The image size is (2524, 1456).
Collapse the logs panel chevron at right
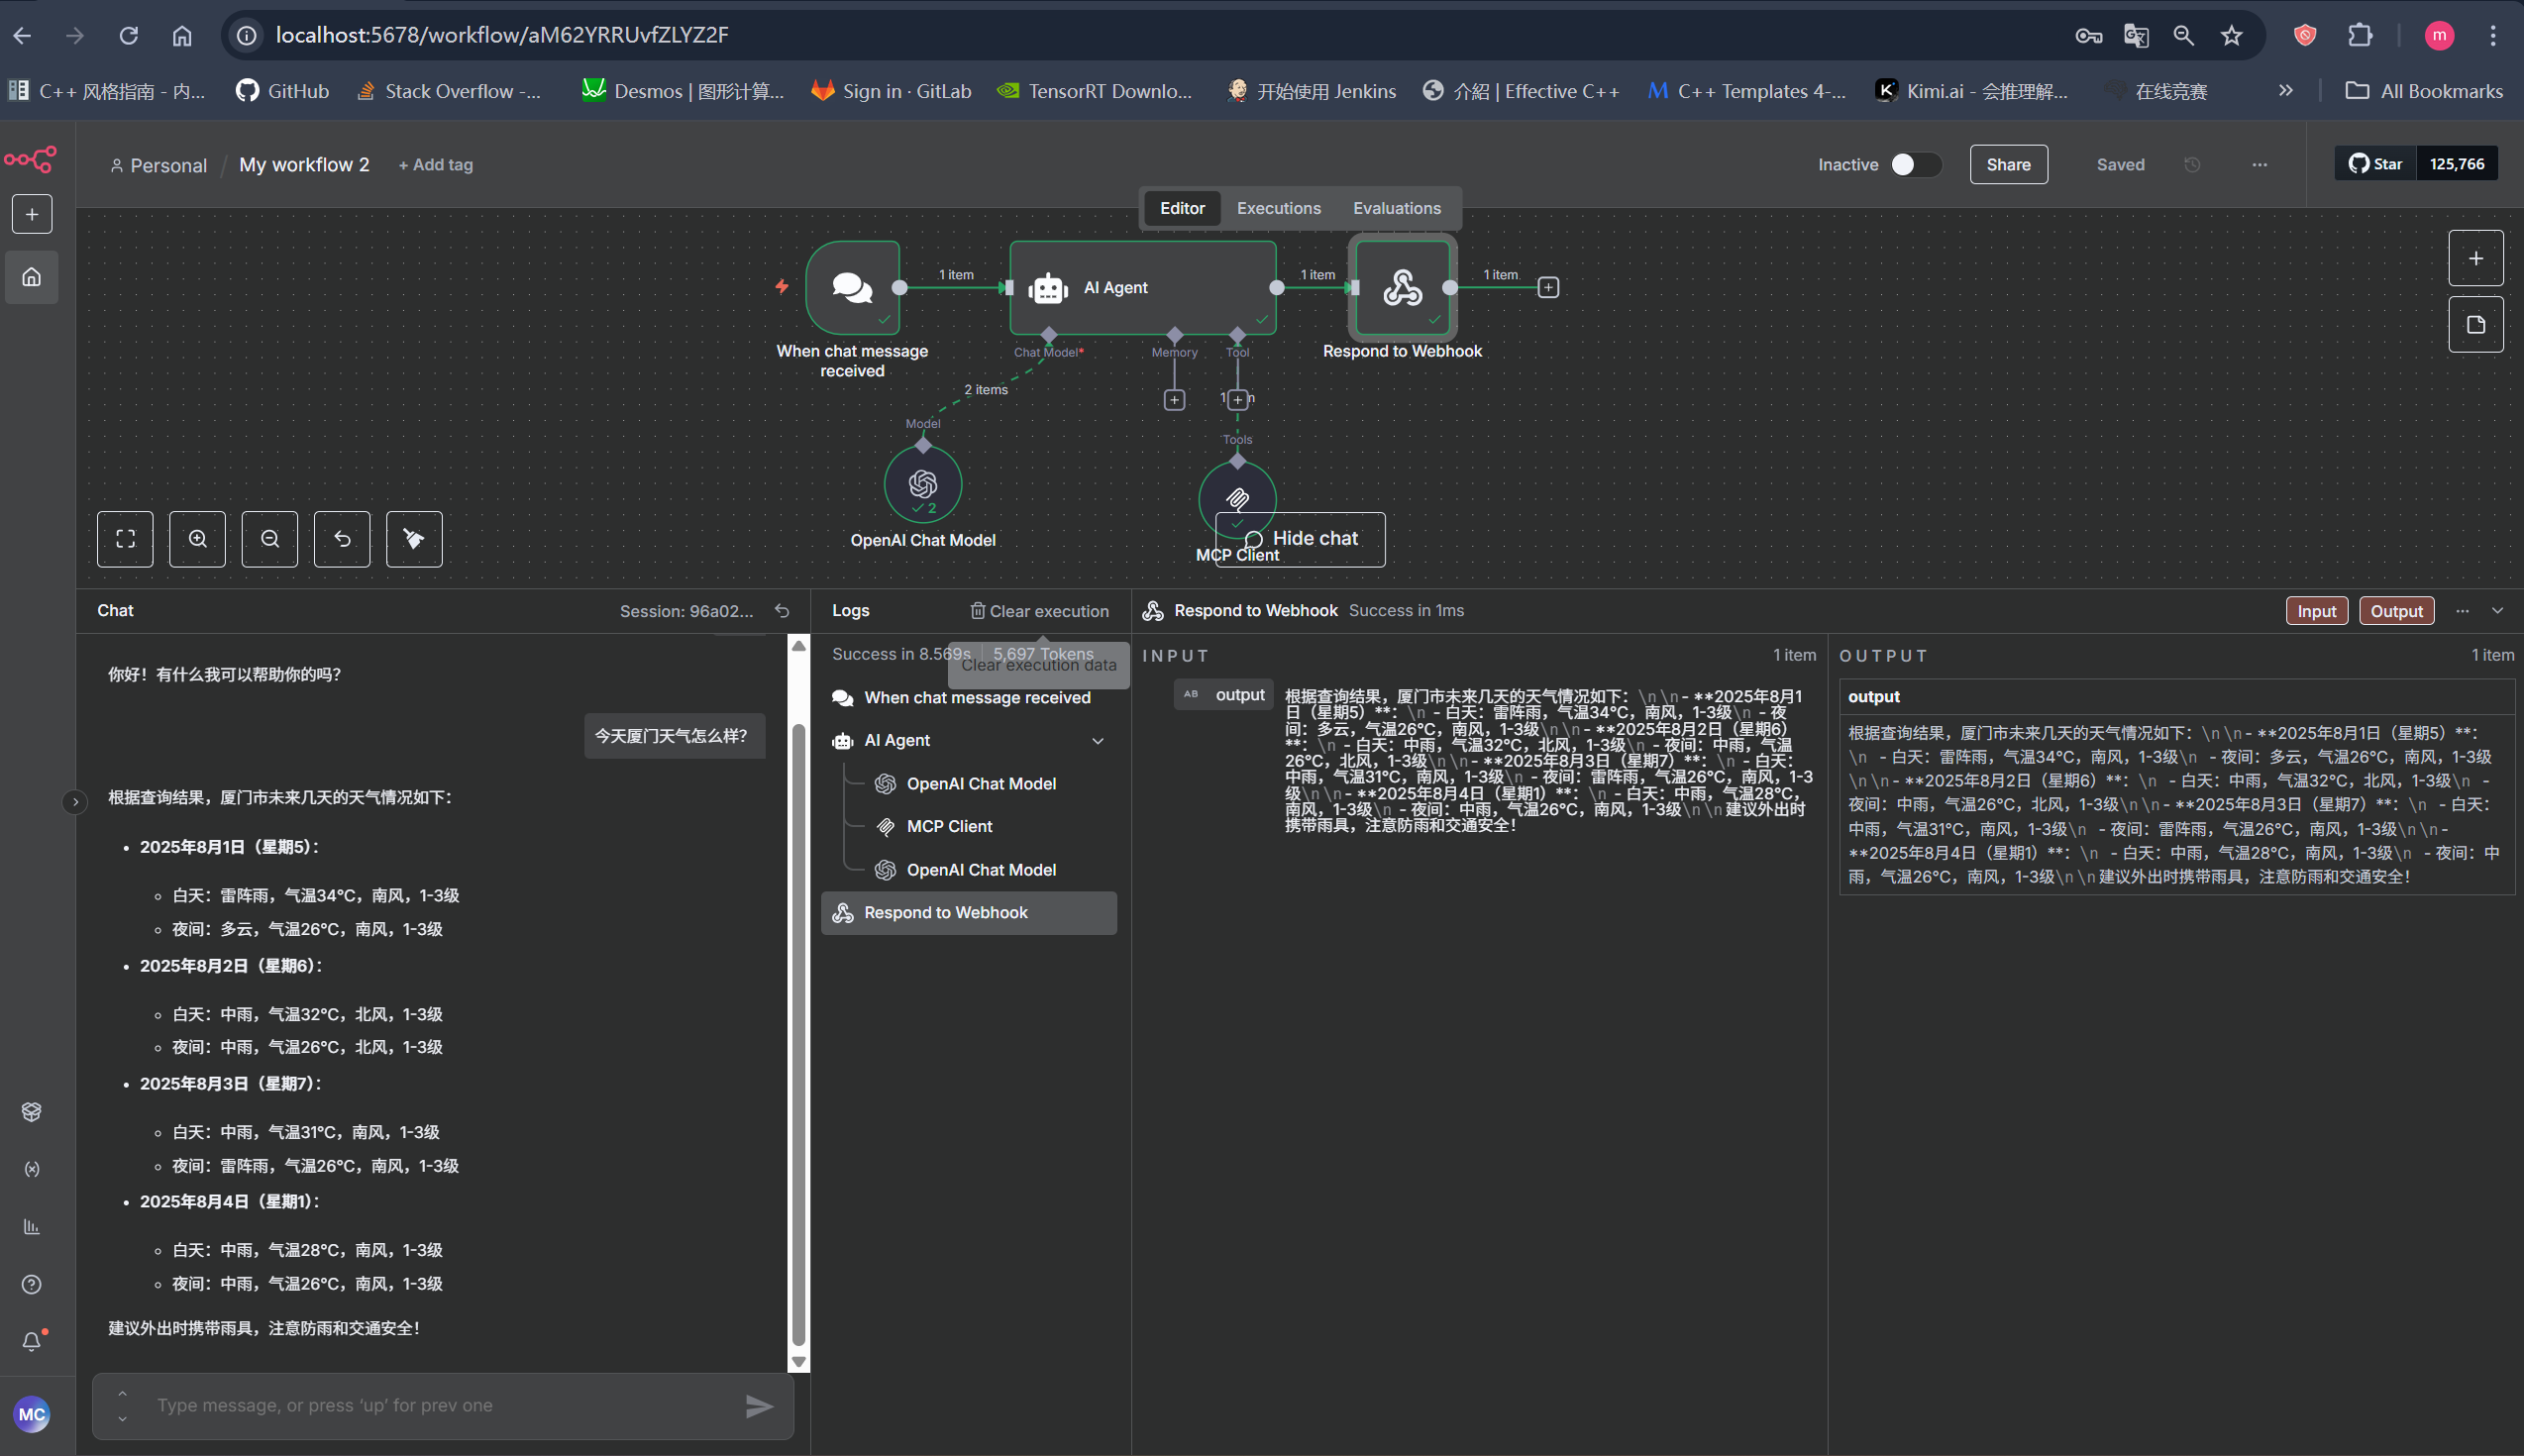pos(2498,611)
